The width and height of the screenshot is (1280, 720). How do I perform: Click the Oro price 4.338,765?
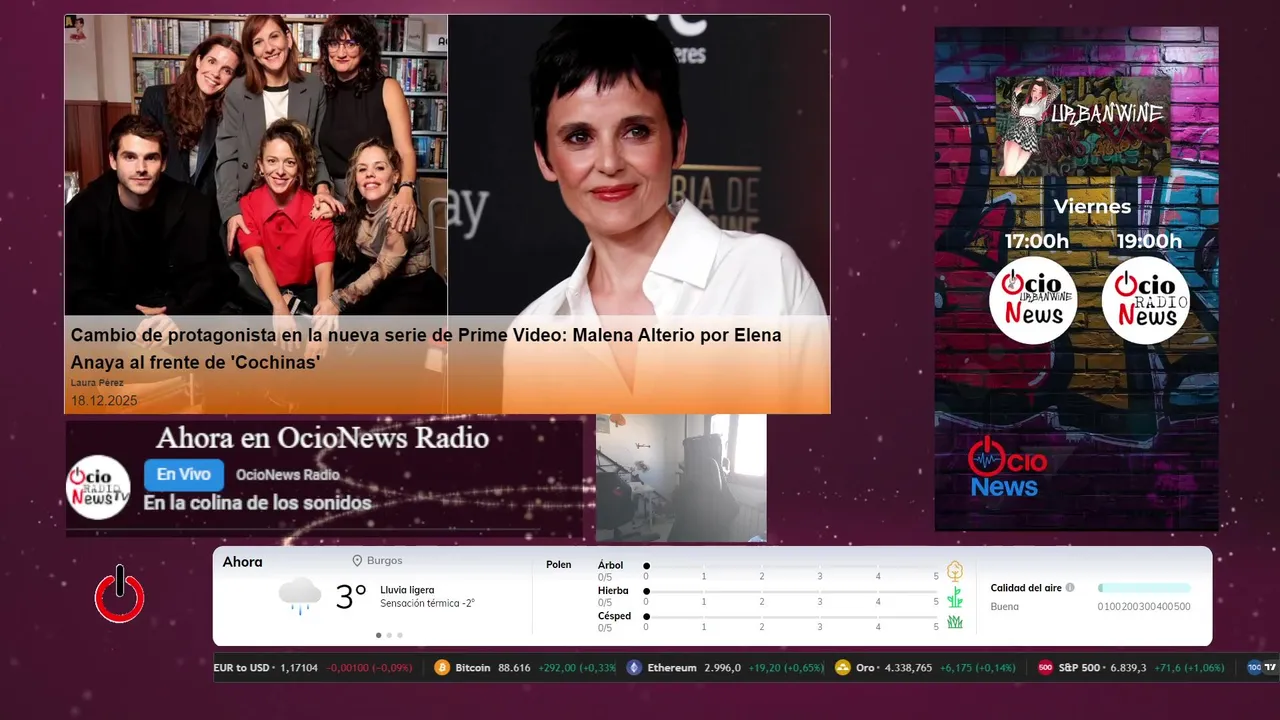pyautogui.click(x=908, y=667)
